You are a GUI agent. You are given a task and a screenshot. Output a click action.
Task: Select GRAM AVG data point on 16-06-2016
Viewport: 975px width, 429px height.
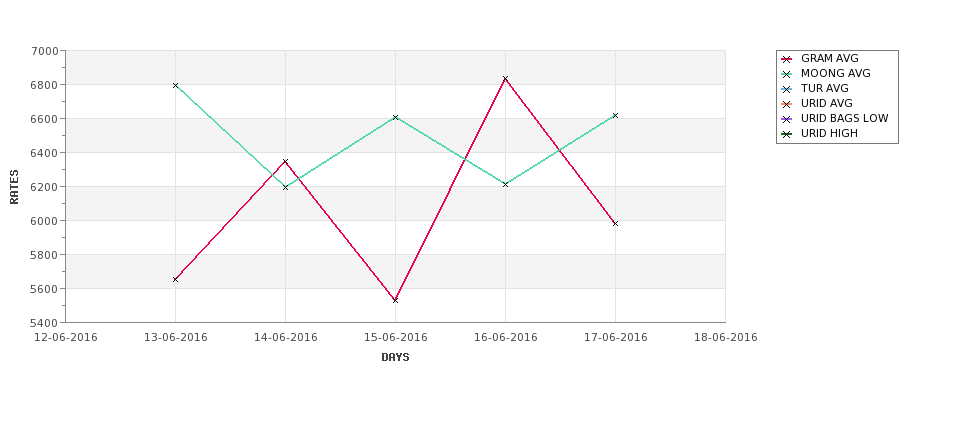click(506, 79)
